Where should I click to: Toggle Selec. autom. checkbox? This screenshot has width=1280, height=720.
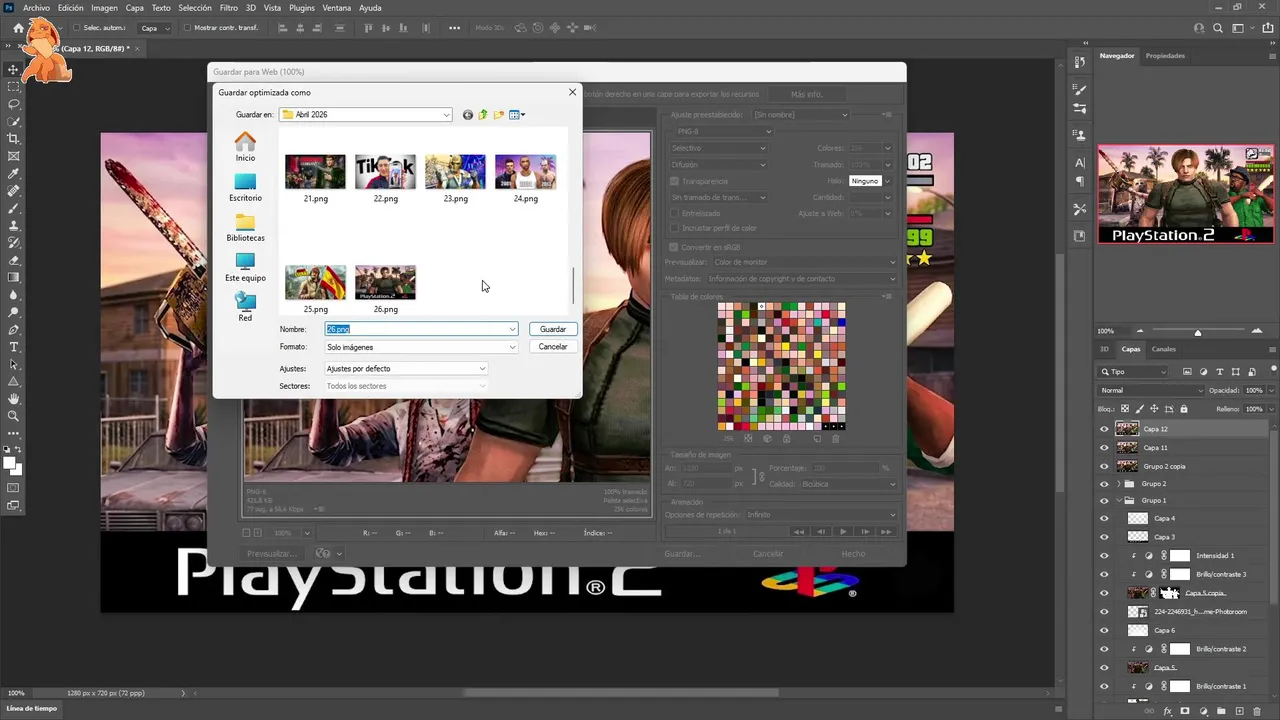coord(77,28)
